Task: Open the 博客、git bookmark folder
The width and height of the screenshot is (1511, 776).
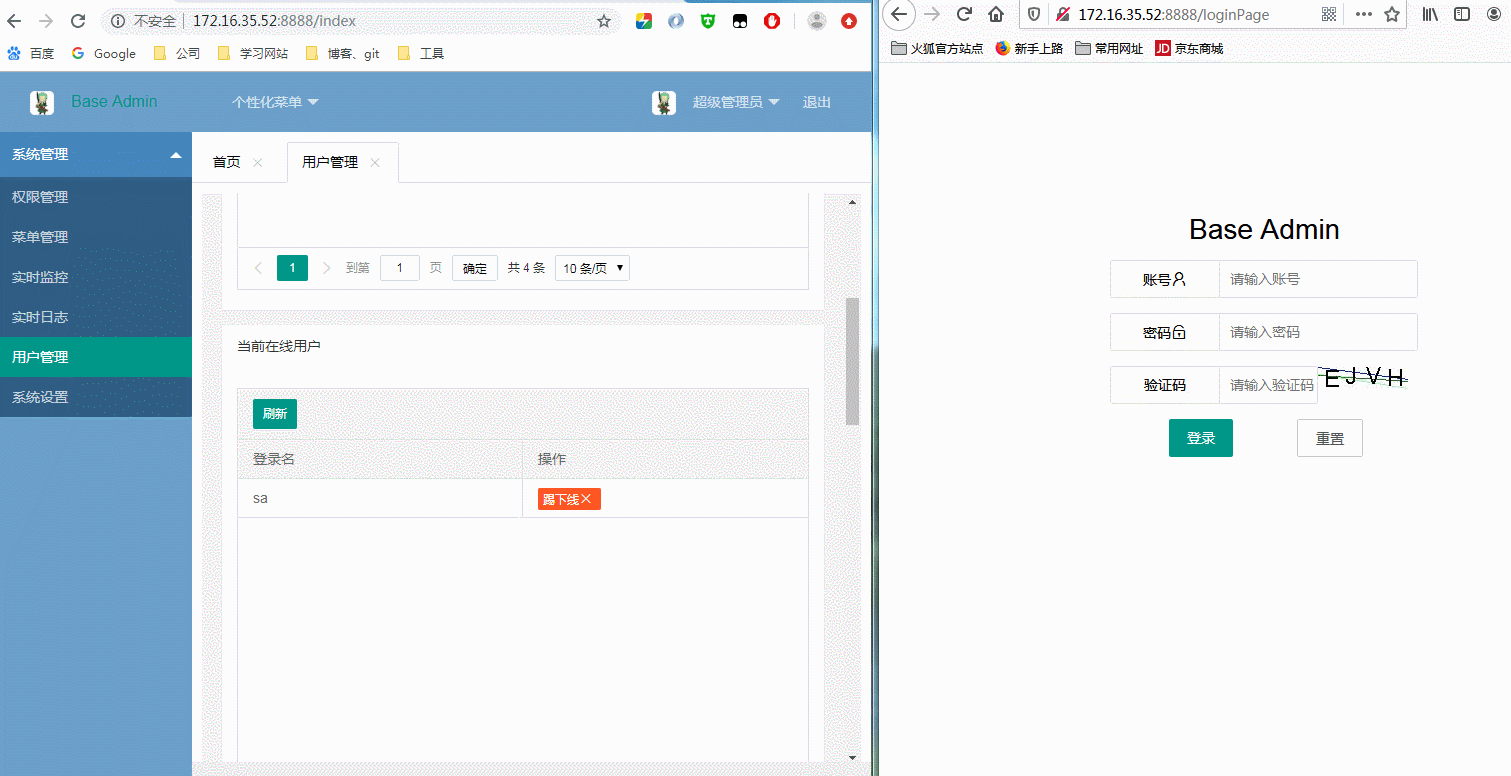Action: [343, 54]
